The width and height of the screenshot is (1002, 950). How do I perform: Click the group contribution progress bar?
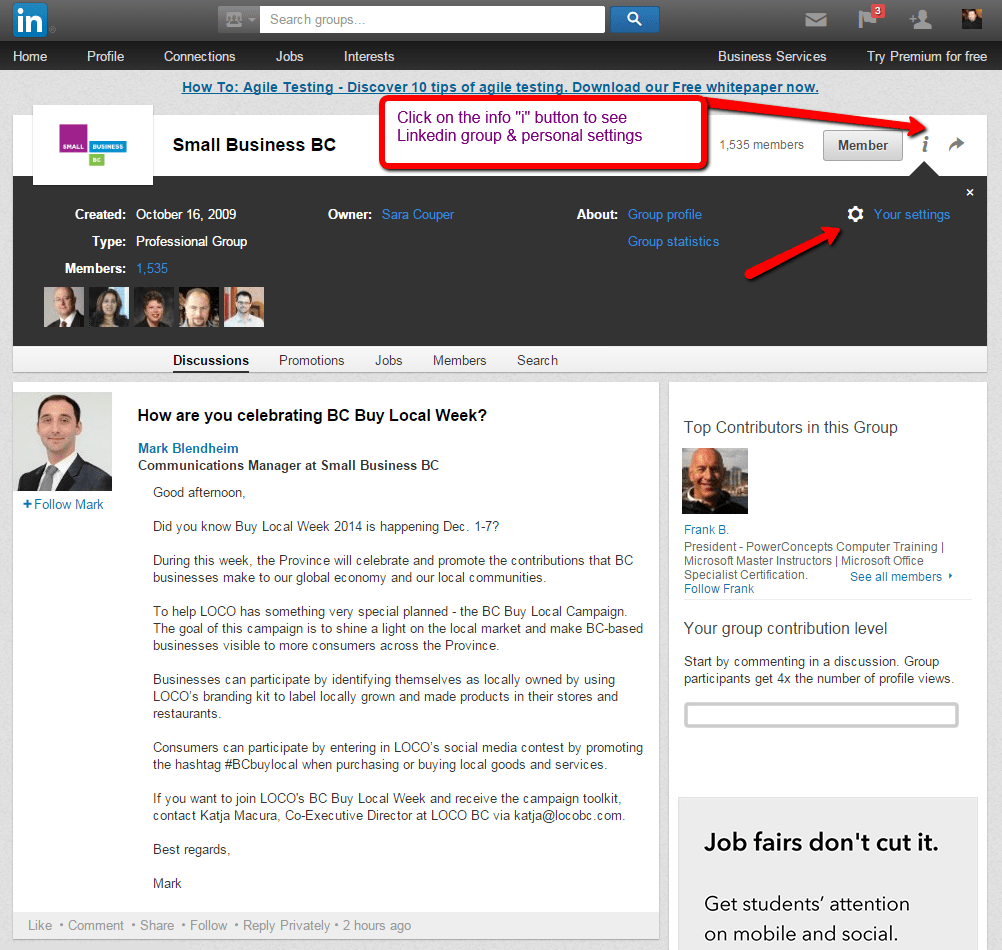[x=820, y=715]
